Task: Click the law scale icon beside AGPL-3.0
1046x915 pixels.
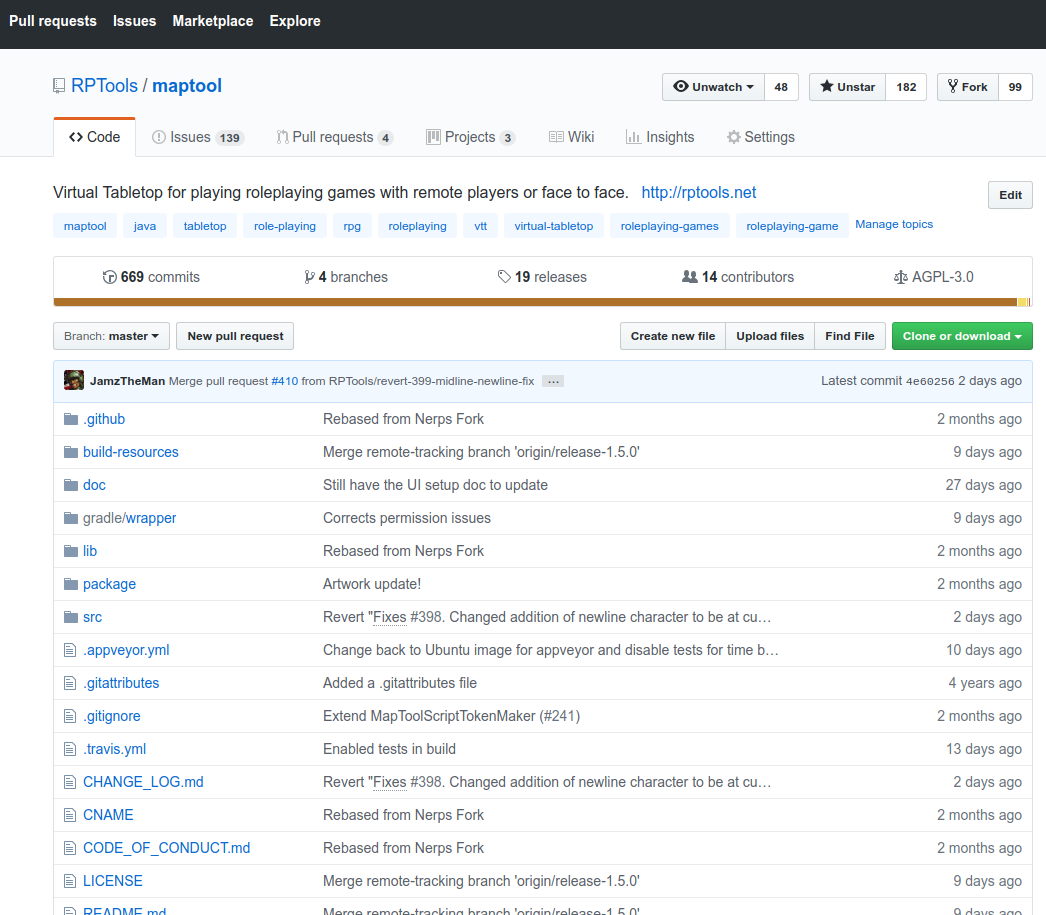Action: pos(901,277)
